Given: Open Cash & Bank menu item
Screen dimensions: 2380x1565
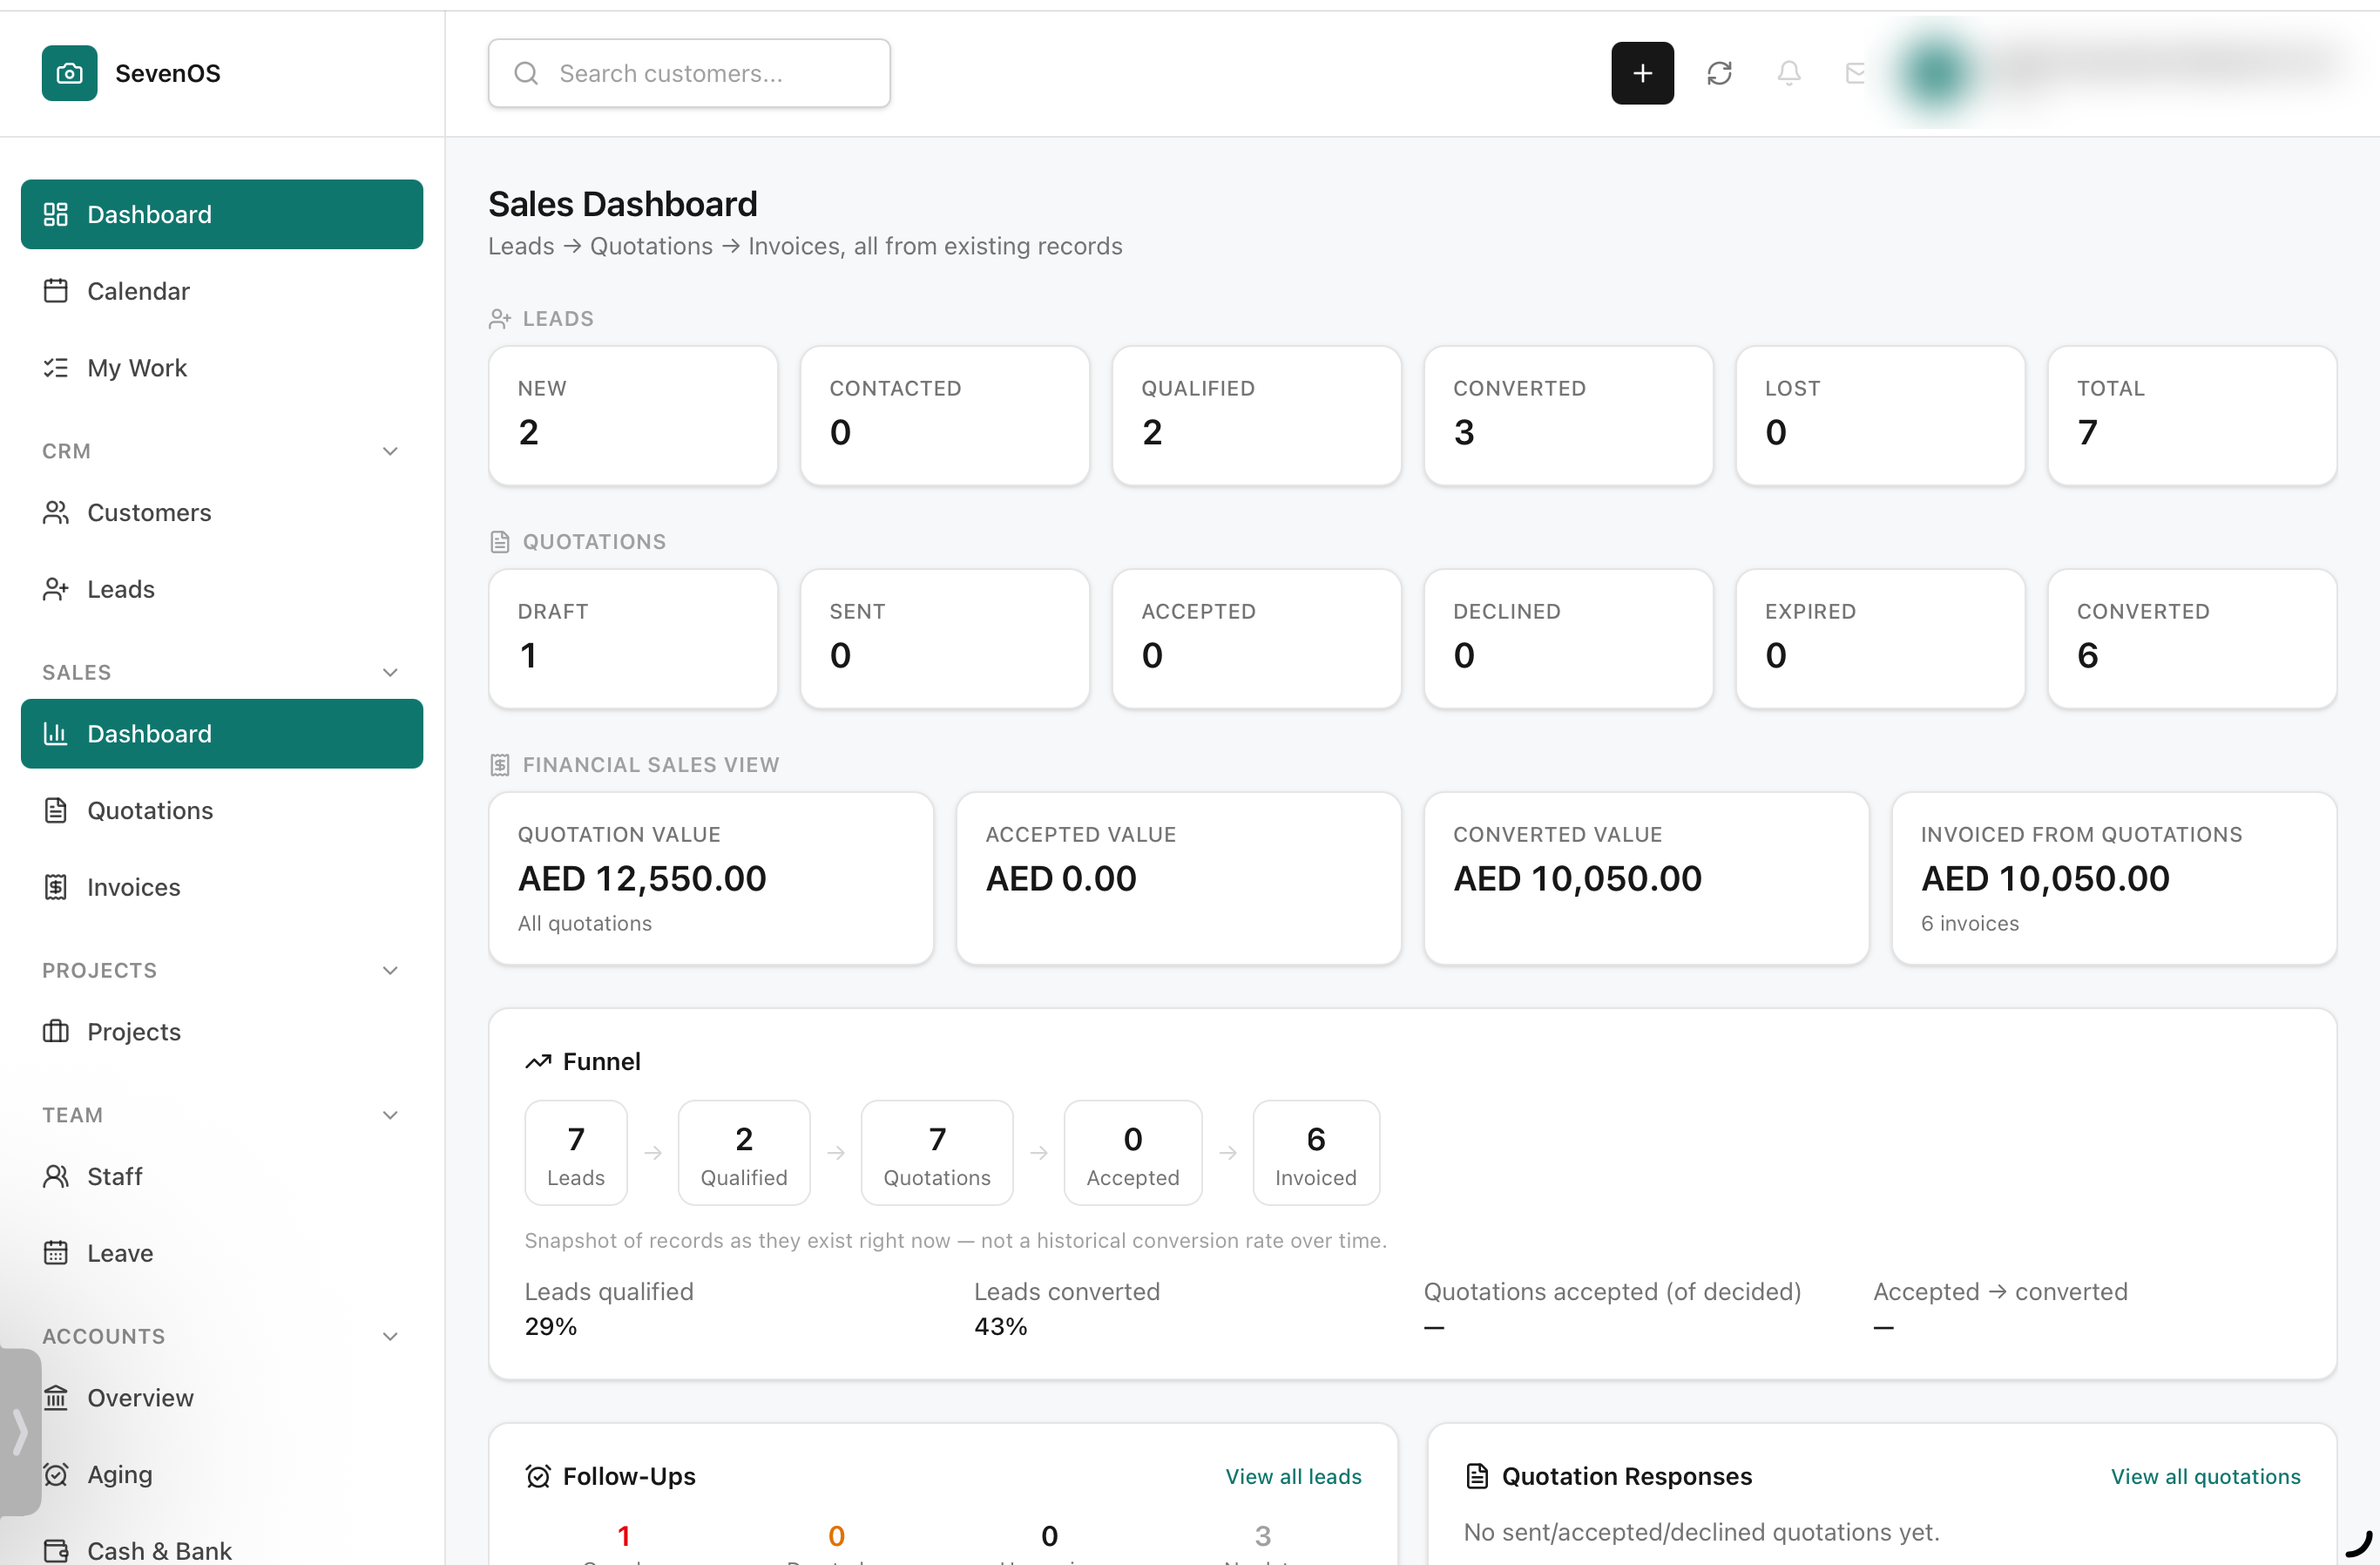Looking at the screenshot, I should (222, 1549).
